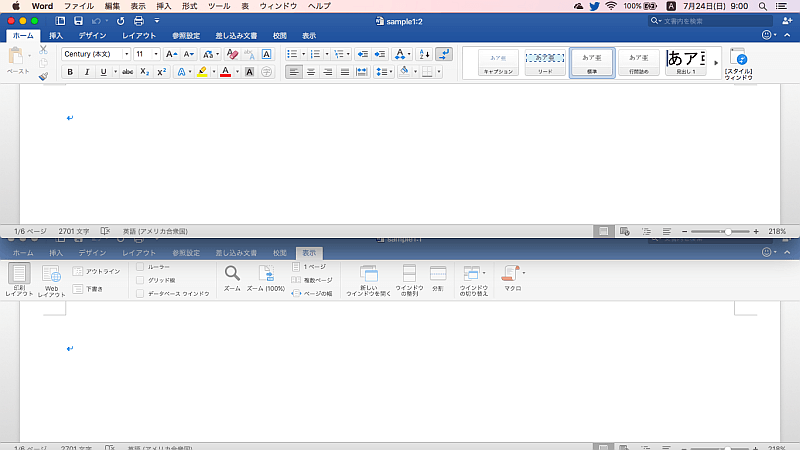This screenshot has height=450, width=800.
Task: Toggle Bold formatting in top window
Action: [70, 72]
